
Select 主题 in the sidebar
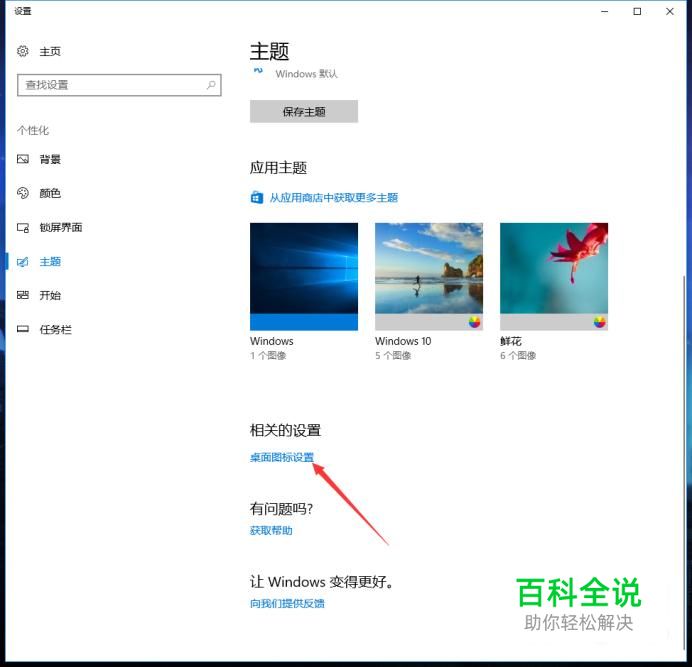pos(50,262)
